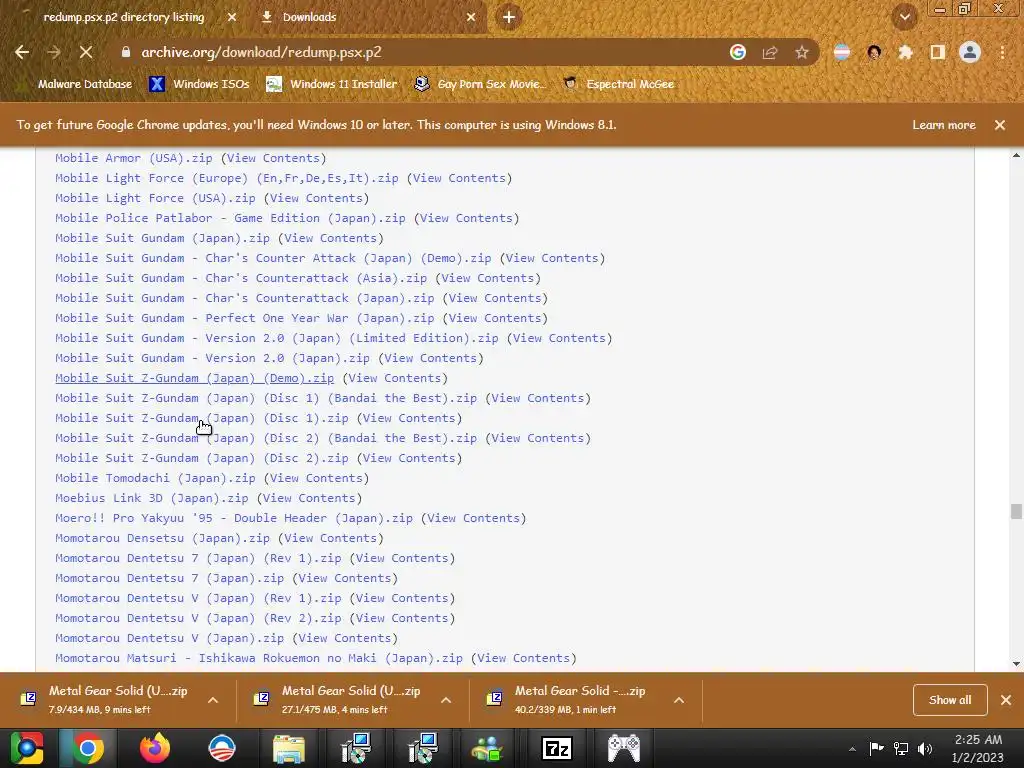Close the downloads shelf
1024x768 pixels.
click(1006, 700)
